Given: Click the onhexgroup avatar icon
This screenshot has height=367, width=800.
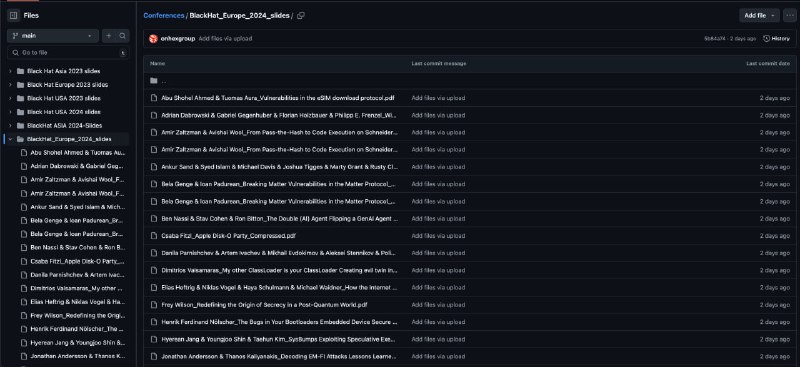Looking at the screenshot, I should tap(153, 38).
